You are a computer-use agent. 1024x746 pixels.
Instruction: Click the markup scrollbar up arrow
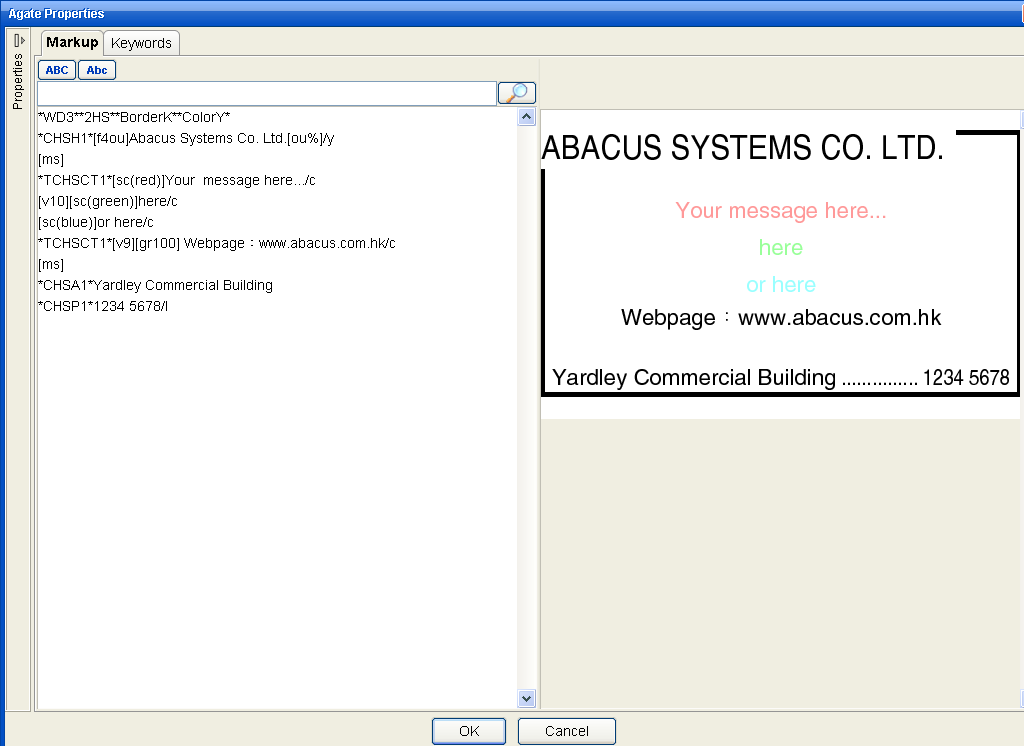click(x=526, y=117)
